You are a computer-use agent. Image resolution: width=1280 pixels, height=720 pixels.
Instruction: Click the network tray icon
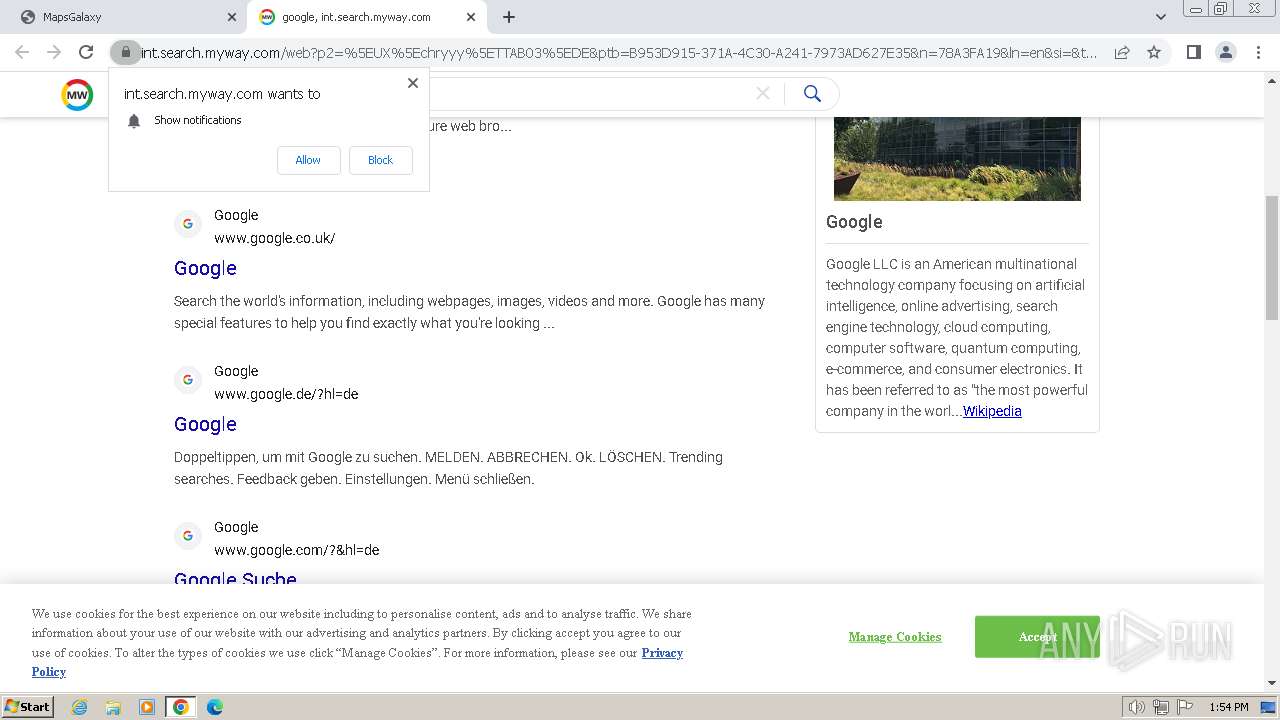1161,707
